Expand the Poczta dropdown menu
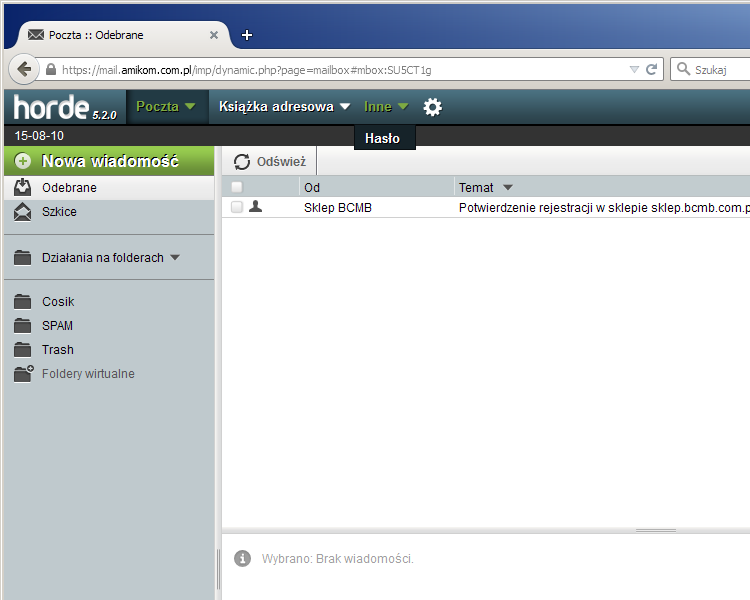The width and height of the screenshot is (750, 600). pyautogui.click(x=166, y=106)
